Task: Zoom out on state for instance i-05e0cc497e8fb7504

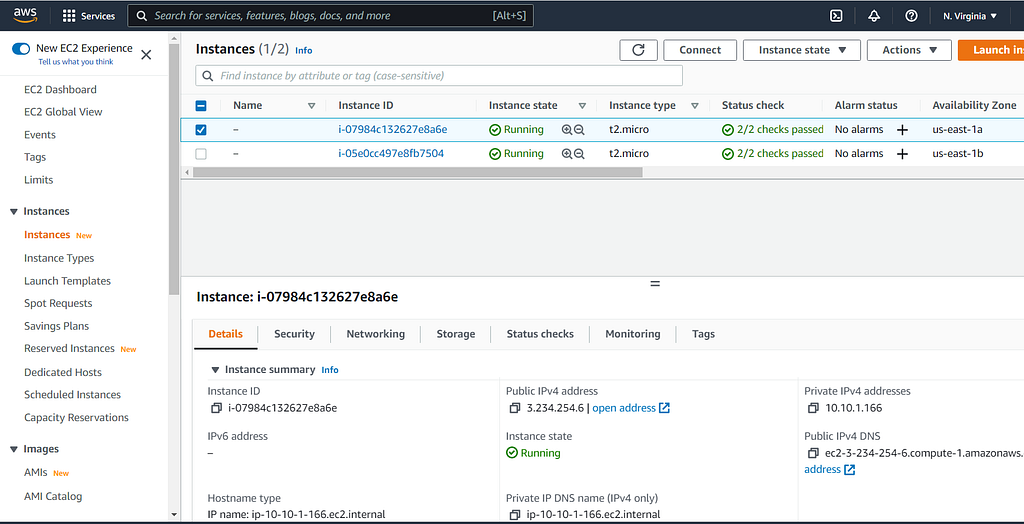Action: [x=579, y=154]
